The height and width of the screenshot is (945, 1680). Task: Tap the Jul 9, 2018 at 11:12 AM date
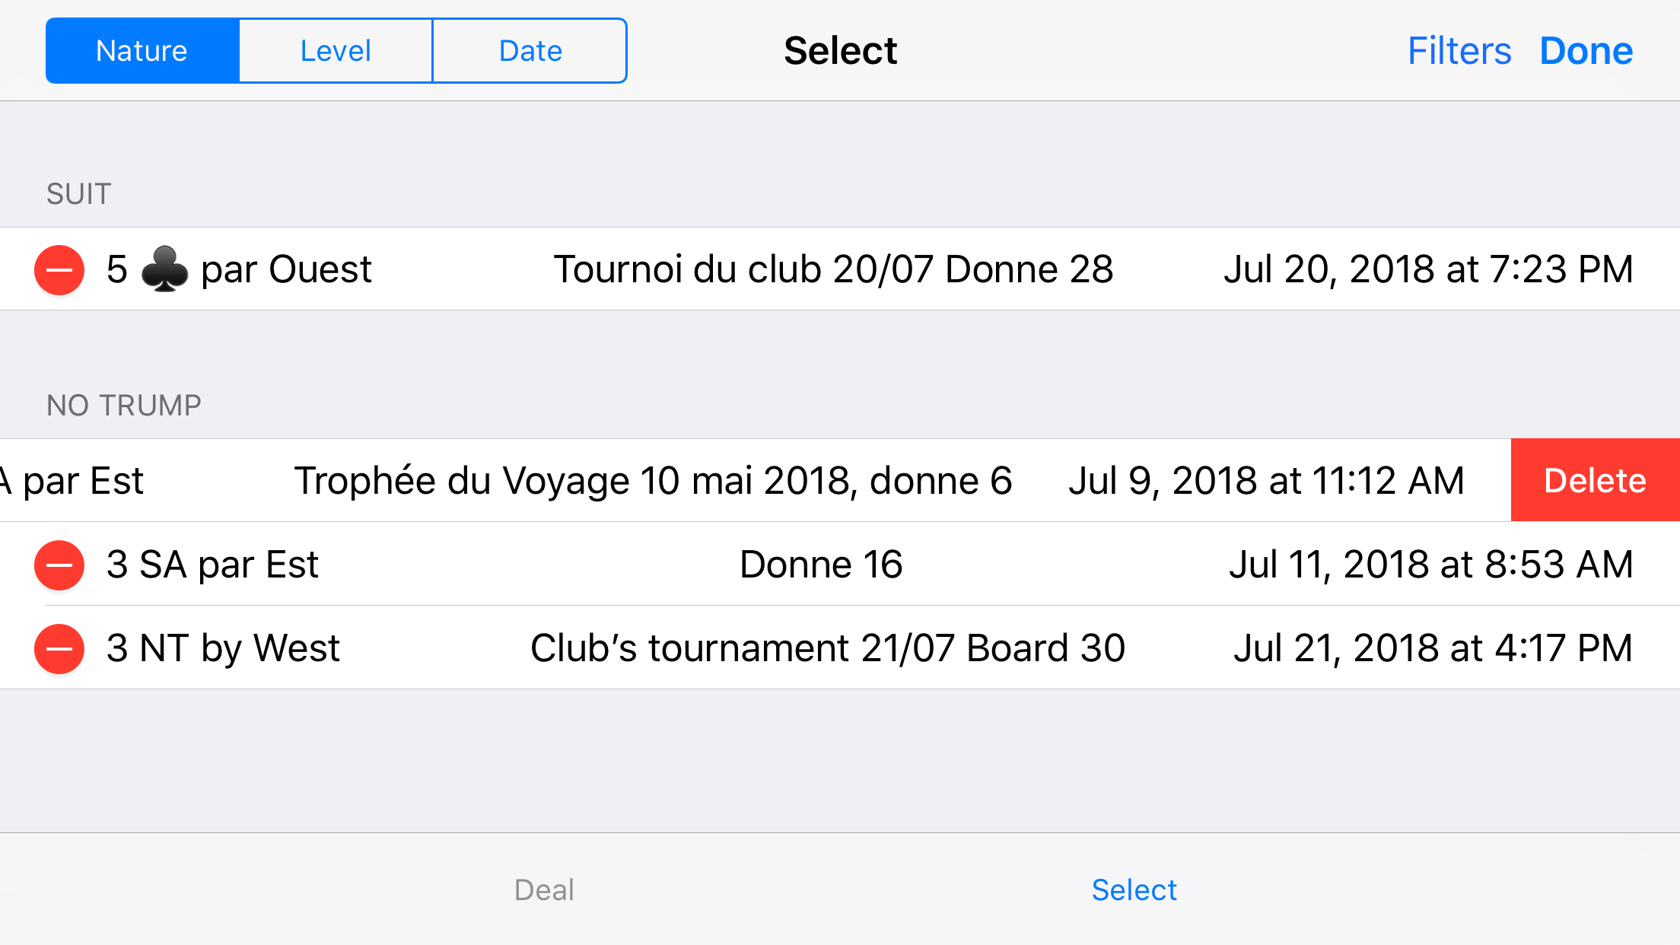click(x=1266, y=481)
